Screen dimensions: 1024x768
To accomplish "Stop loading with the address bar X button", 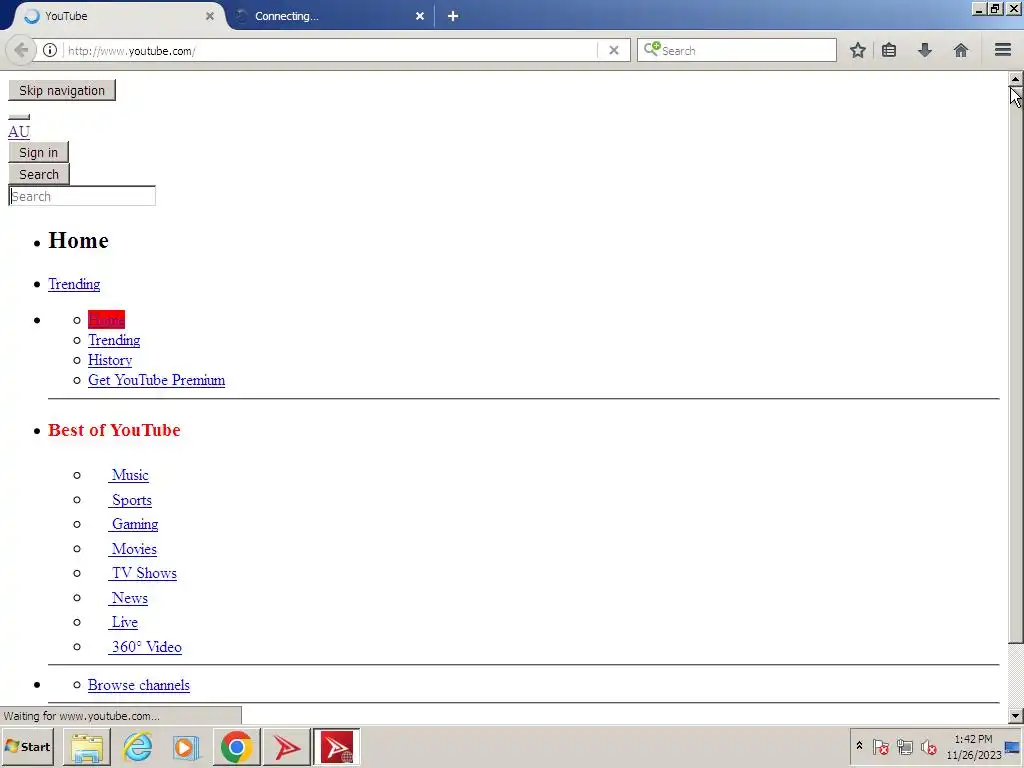I will [613, 50].
